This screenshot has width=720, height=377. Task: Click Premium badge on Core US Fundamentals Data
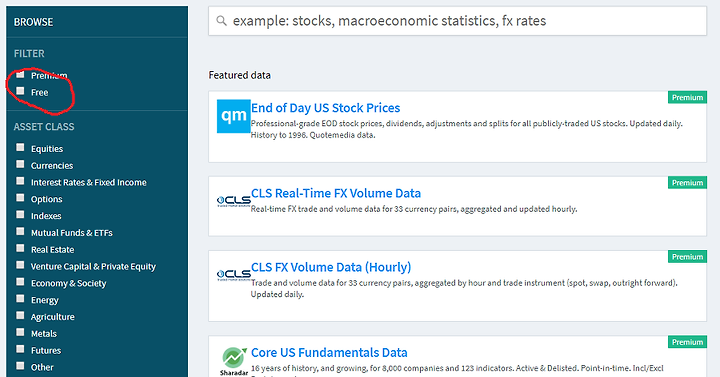point(687,342)
